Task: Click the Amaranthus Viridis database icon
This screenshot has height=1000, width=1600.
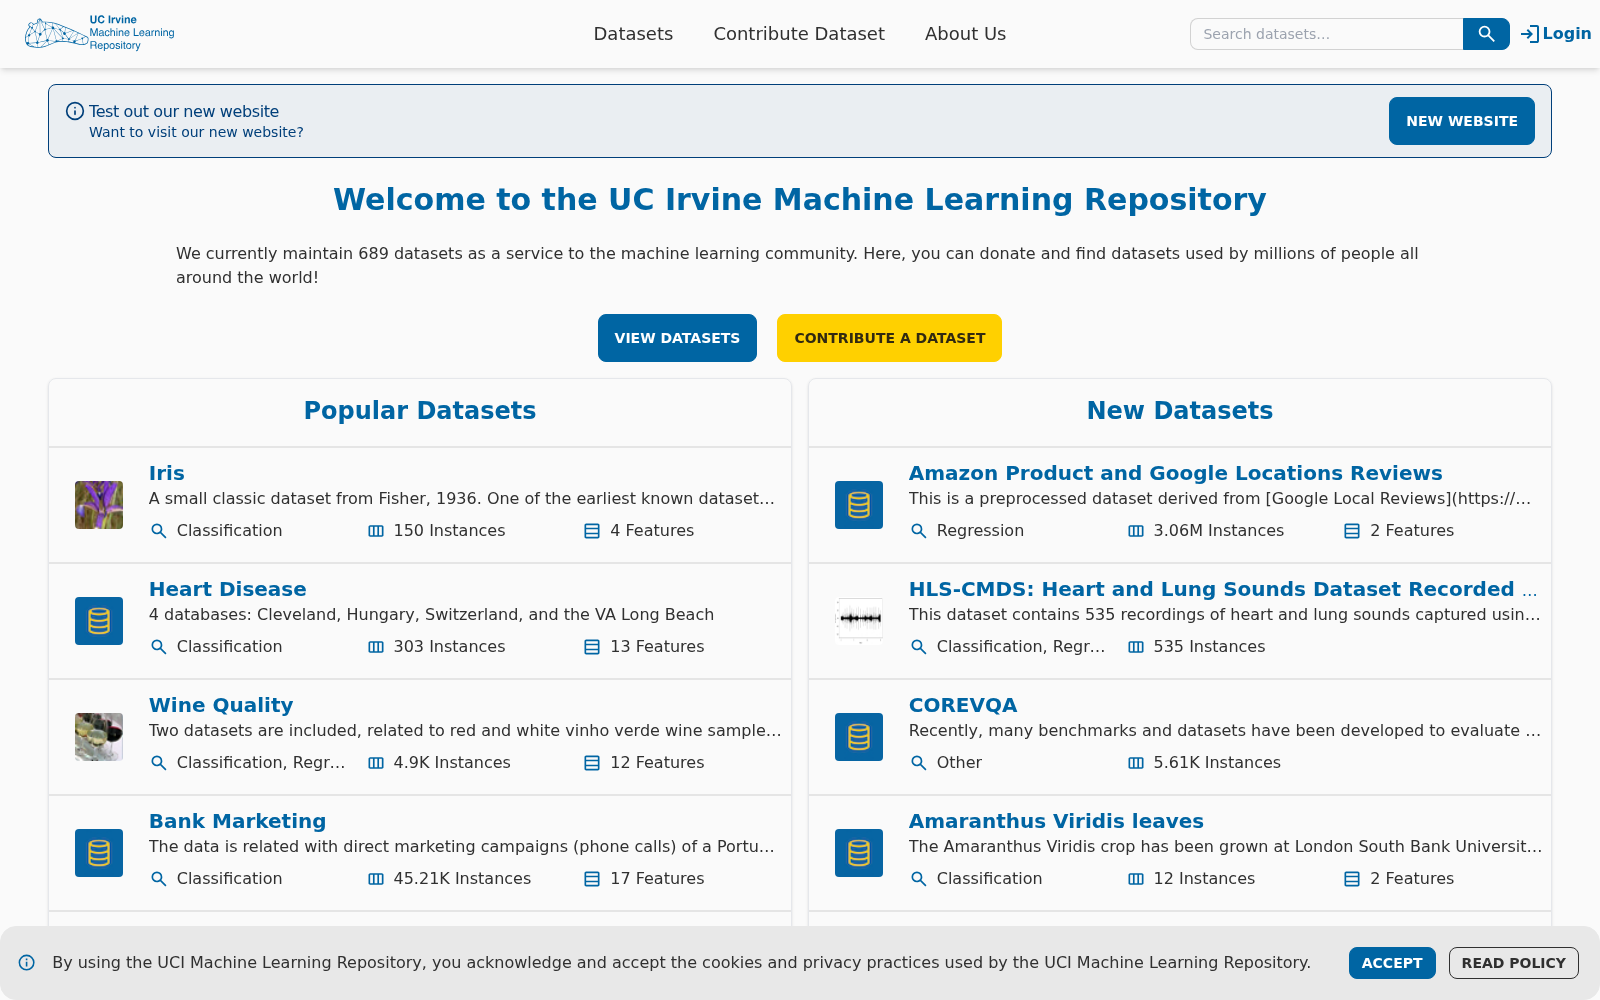Action: click(x=859, y=853)
